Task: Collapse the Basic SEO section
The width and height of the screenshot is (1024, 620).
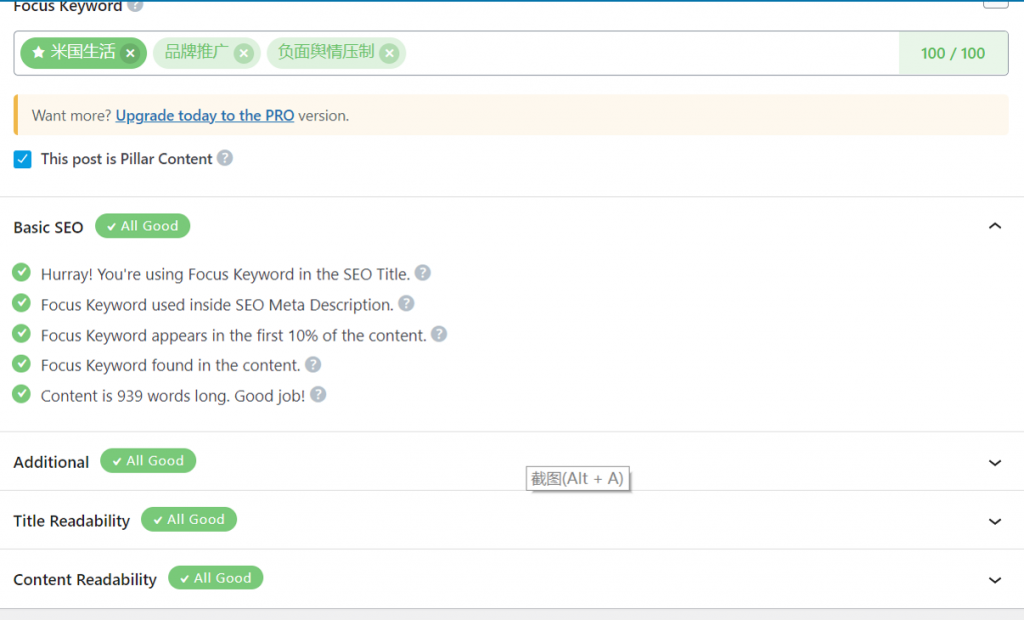Action: [x=995, y=226]
